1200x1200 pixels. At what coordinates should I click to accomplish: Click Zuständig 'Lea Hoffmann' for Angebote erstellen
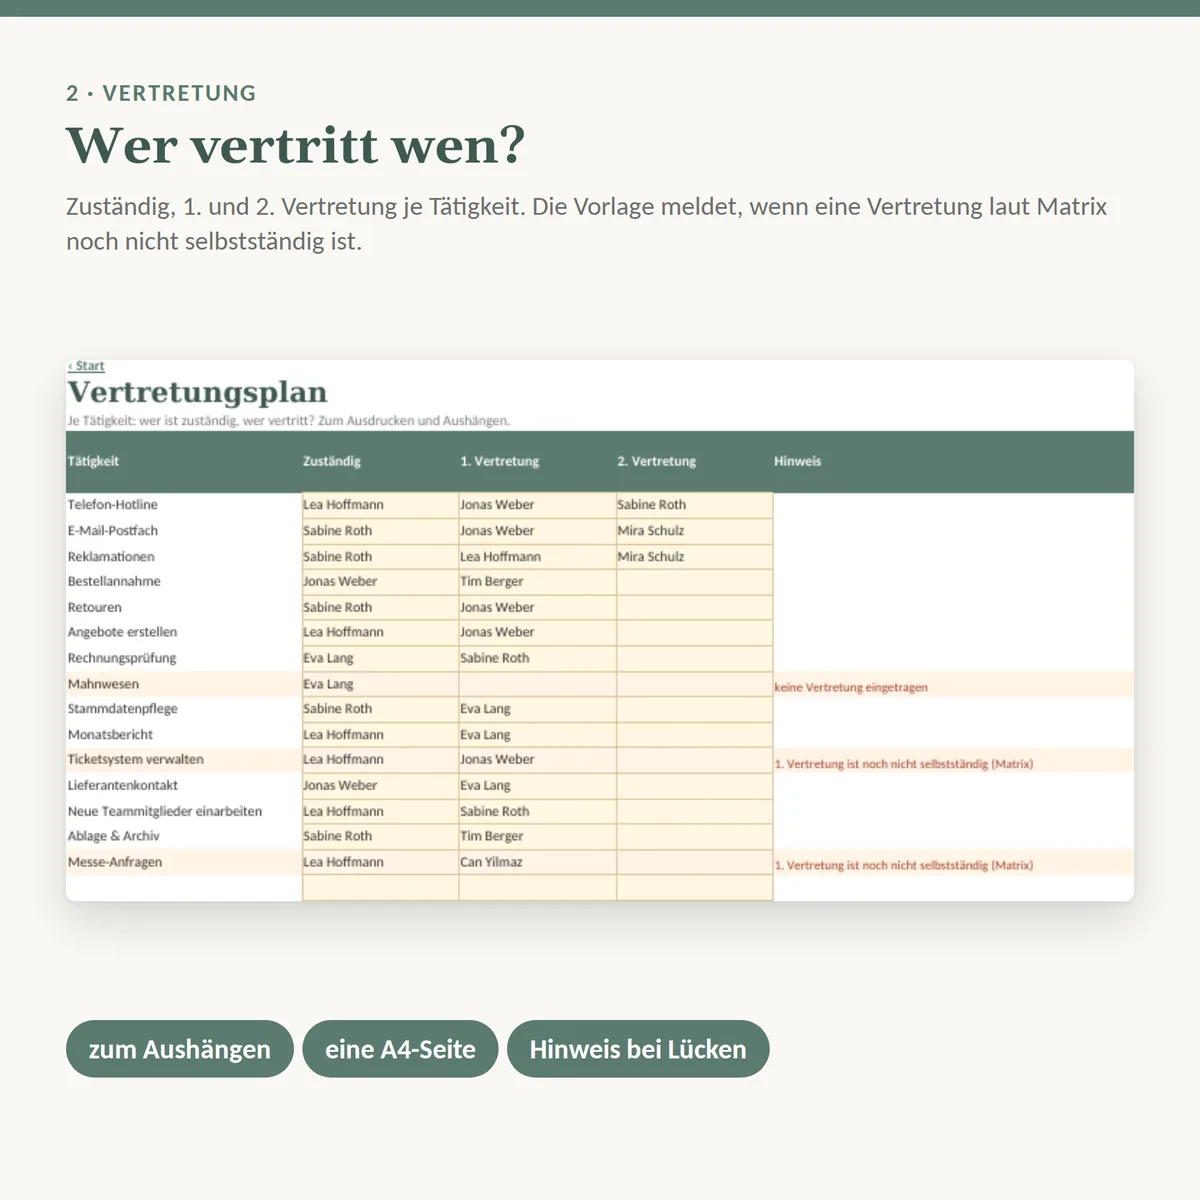[x=380, y=632]
